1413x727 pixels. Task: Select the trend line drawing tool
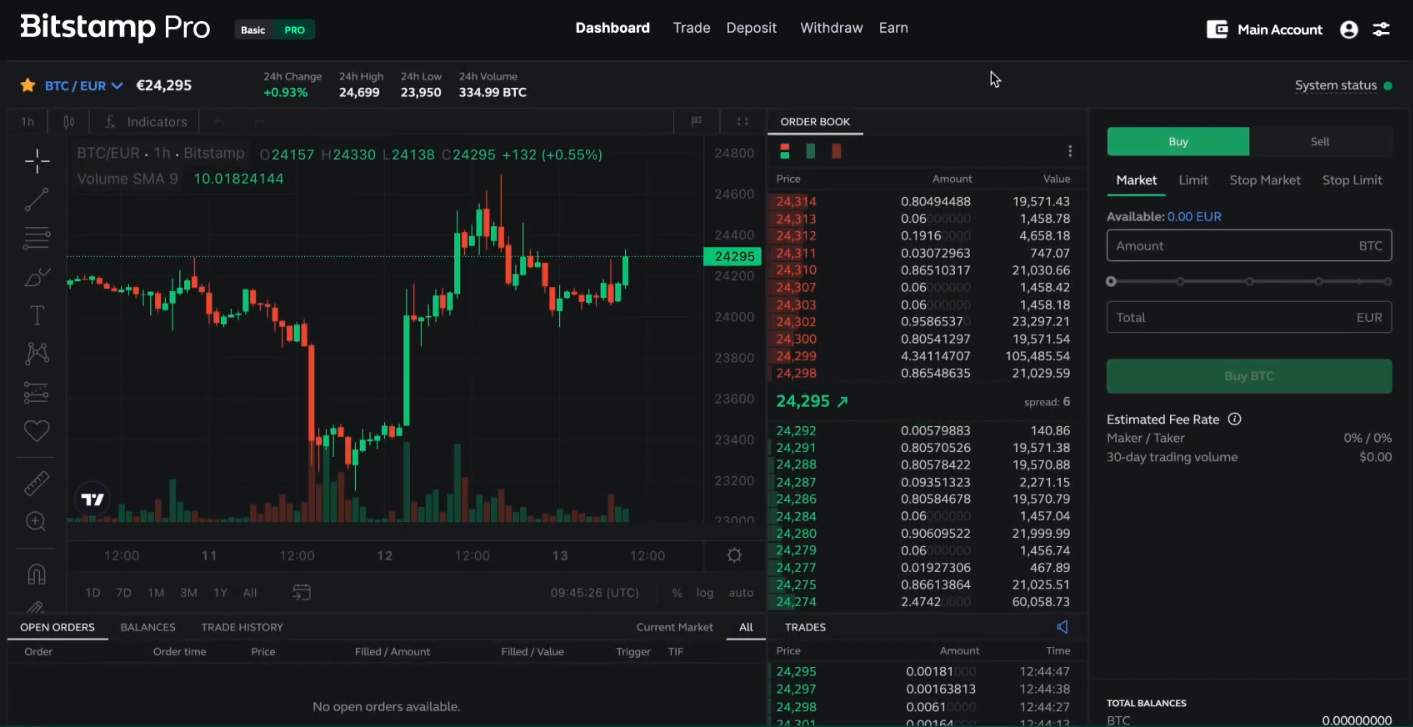coord(37,200)
